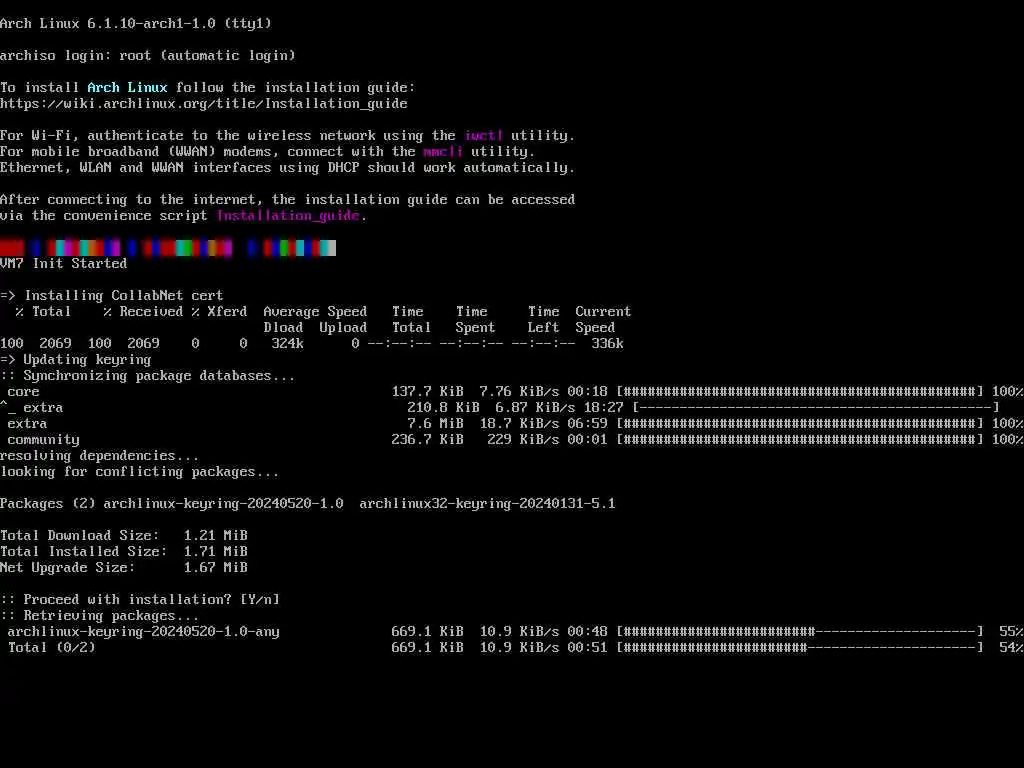Select the magenta 'mmcli' utility name

point(443,152)
